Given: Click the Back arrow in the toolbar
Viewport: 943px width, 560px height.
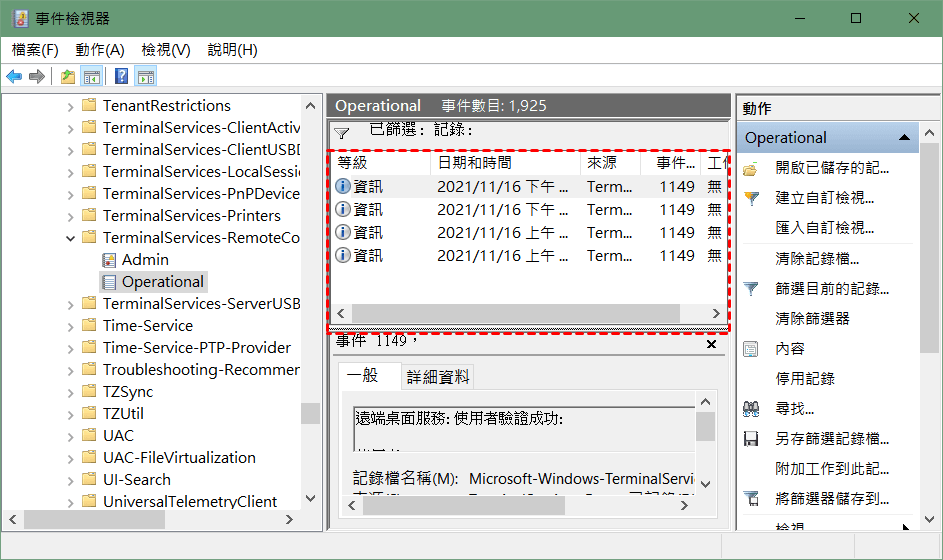Looking at the screenshot, I should 14,77.
